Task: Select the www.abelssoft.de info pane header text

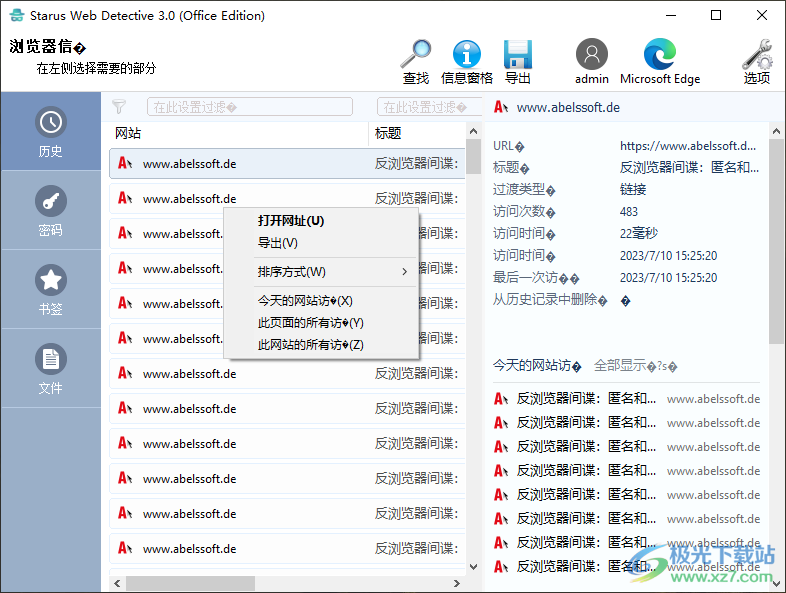Action: (x=568, y=107)
